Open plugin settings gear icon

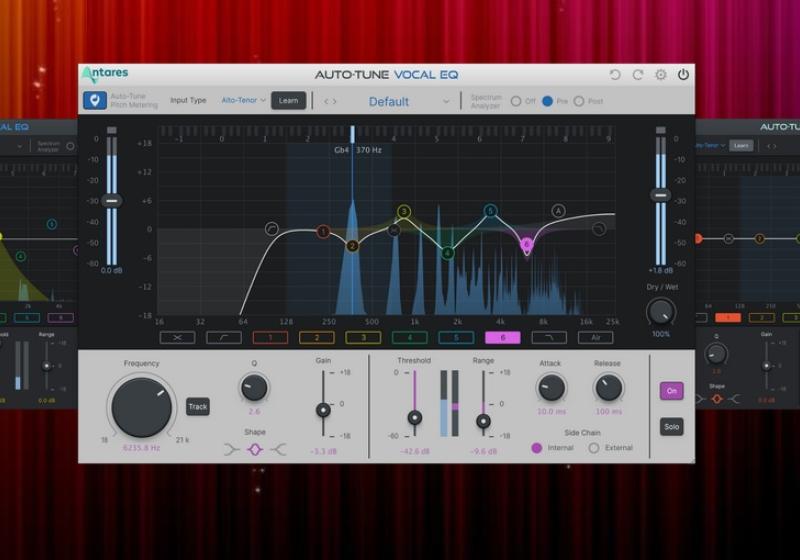tap(661, 75)
